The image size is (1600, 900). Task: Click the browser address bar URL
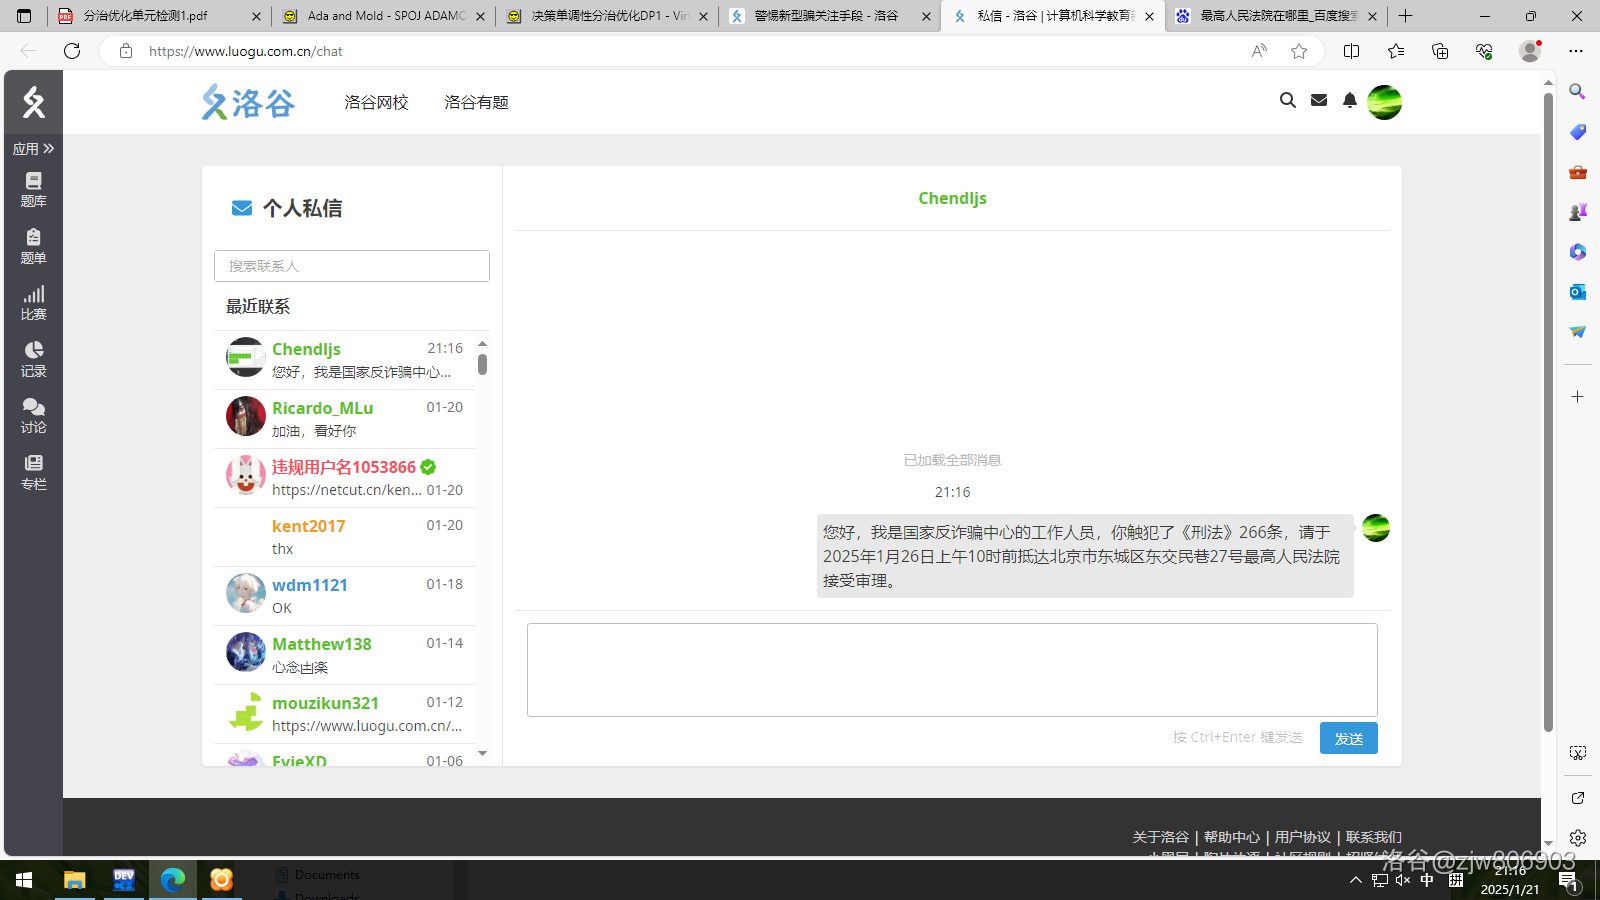pos(246,51)
